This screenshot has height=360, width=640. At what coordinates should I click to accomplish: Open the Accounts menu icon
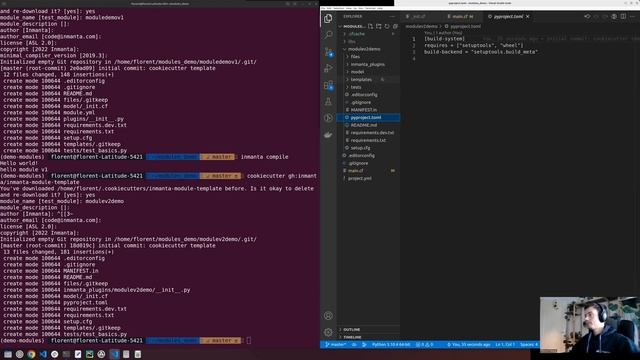328,316
